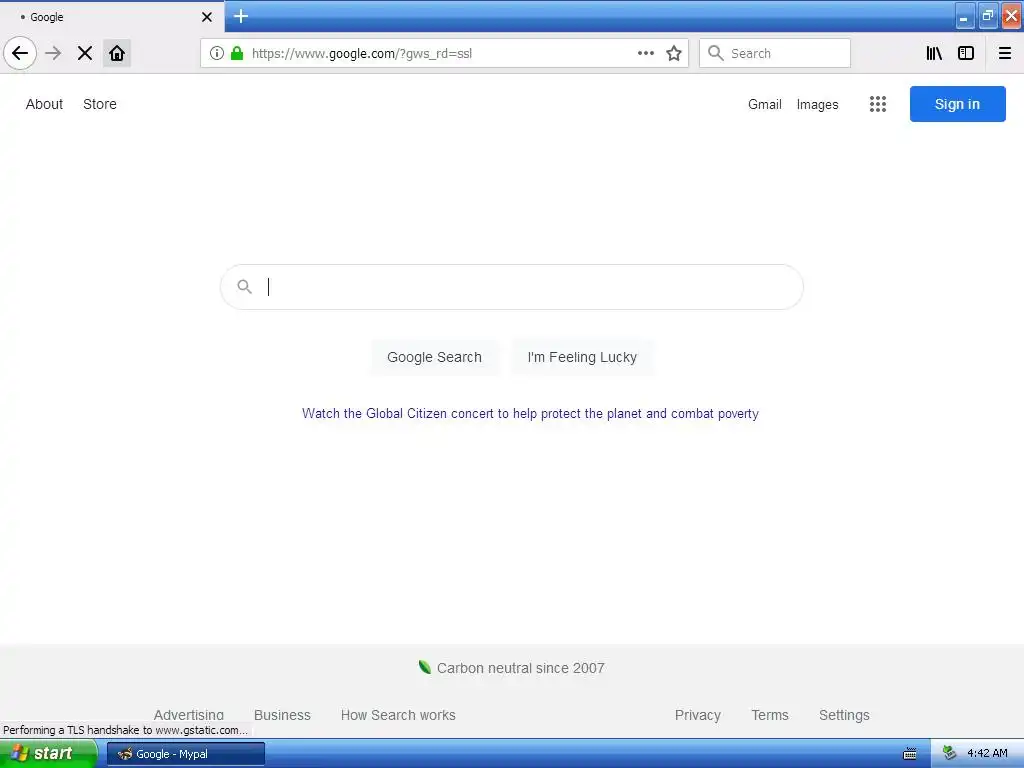Click the magnifier icon inside Google search field
This screenshot has height=768, width=1024.
point(244,286)
